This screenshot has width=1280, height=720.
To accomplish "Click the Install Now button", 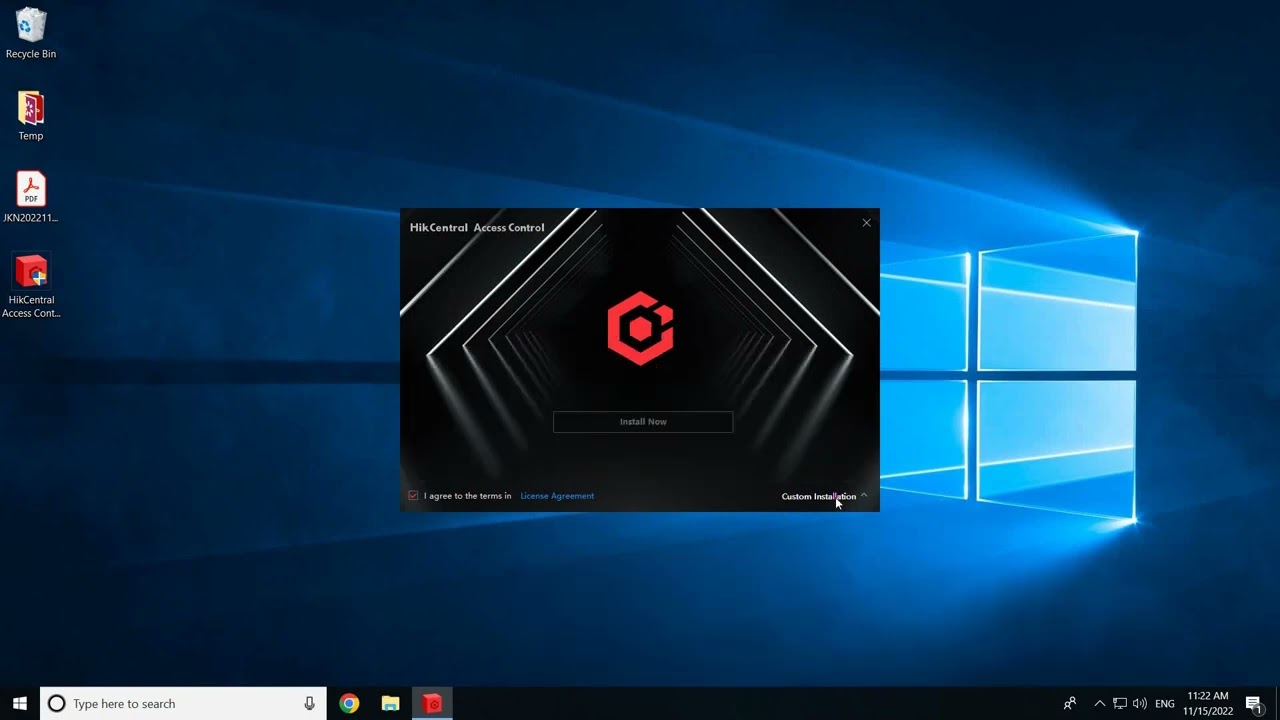I will click(x=643, y=422).
